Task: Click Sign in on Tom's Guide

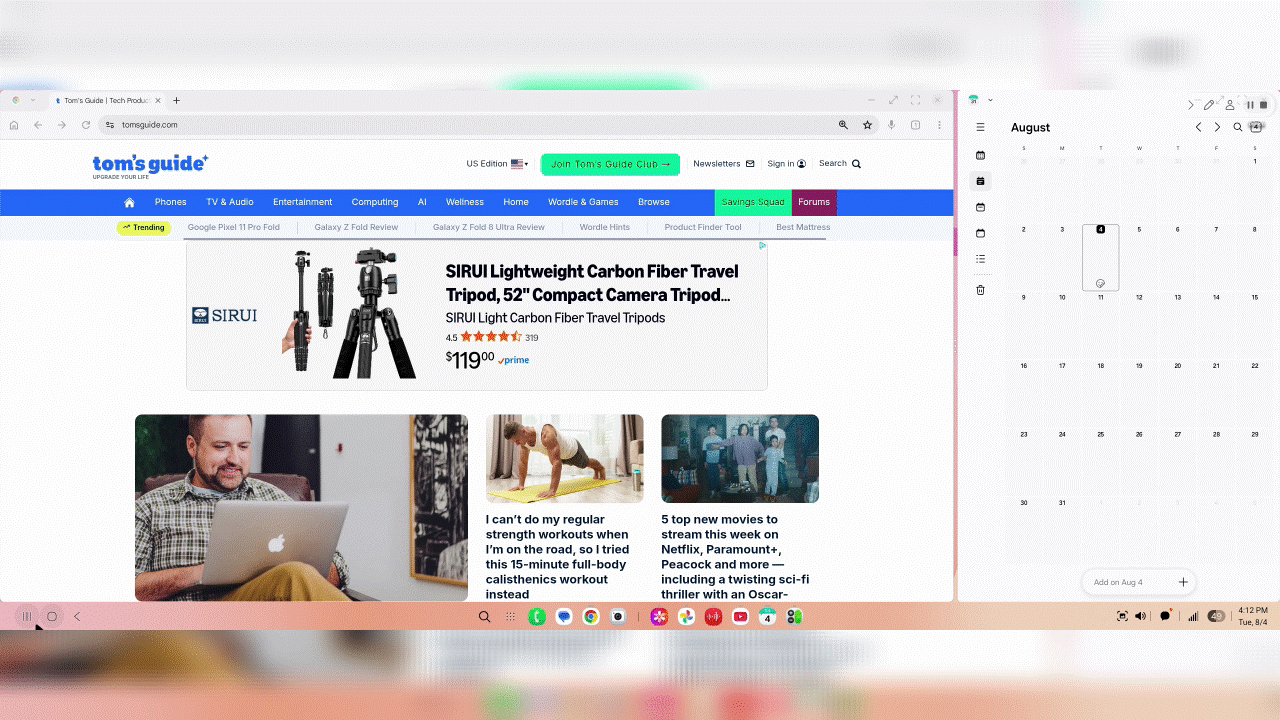Action: 786,164
